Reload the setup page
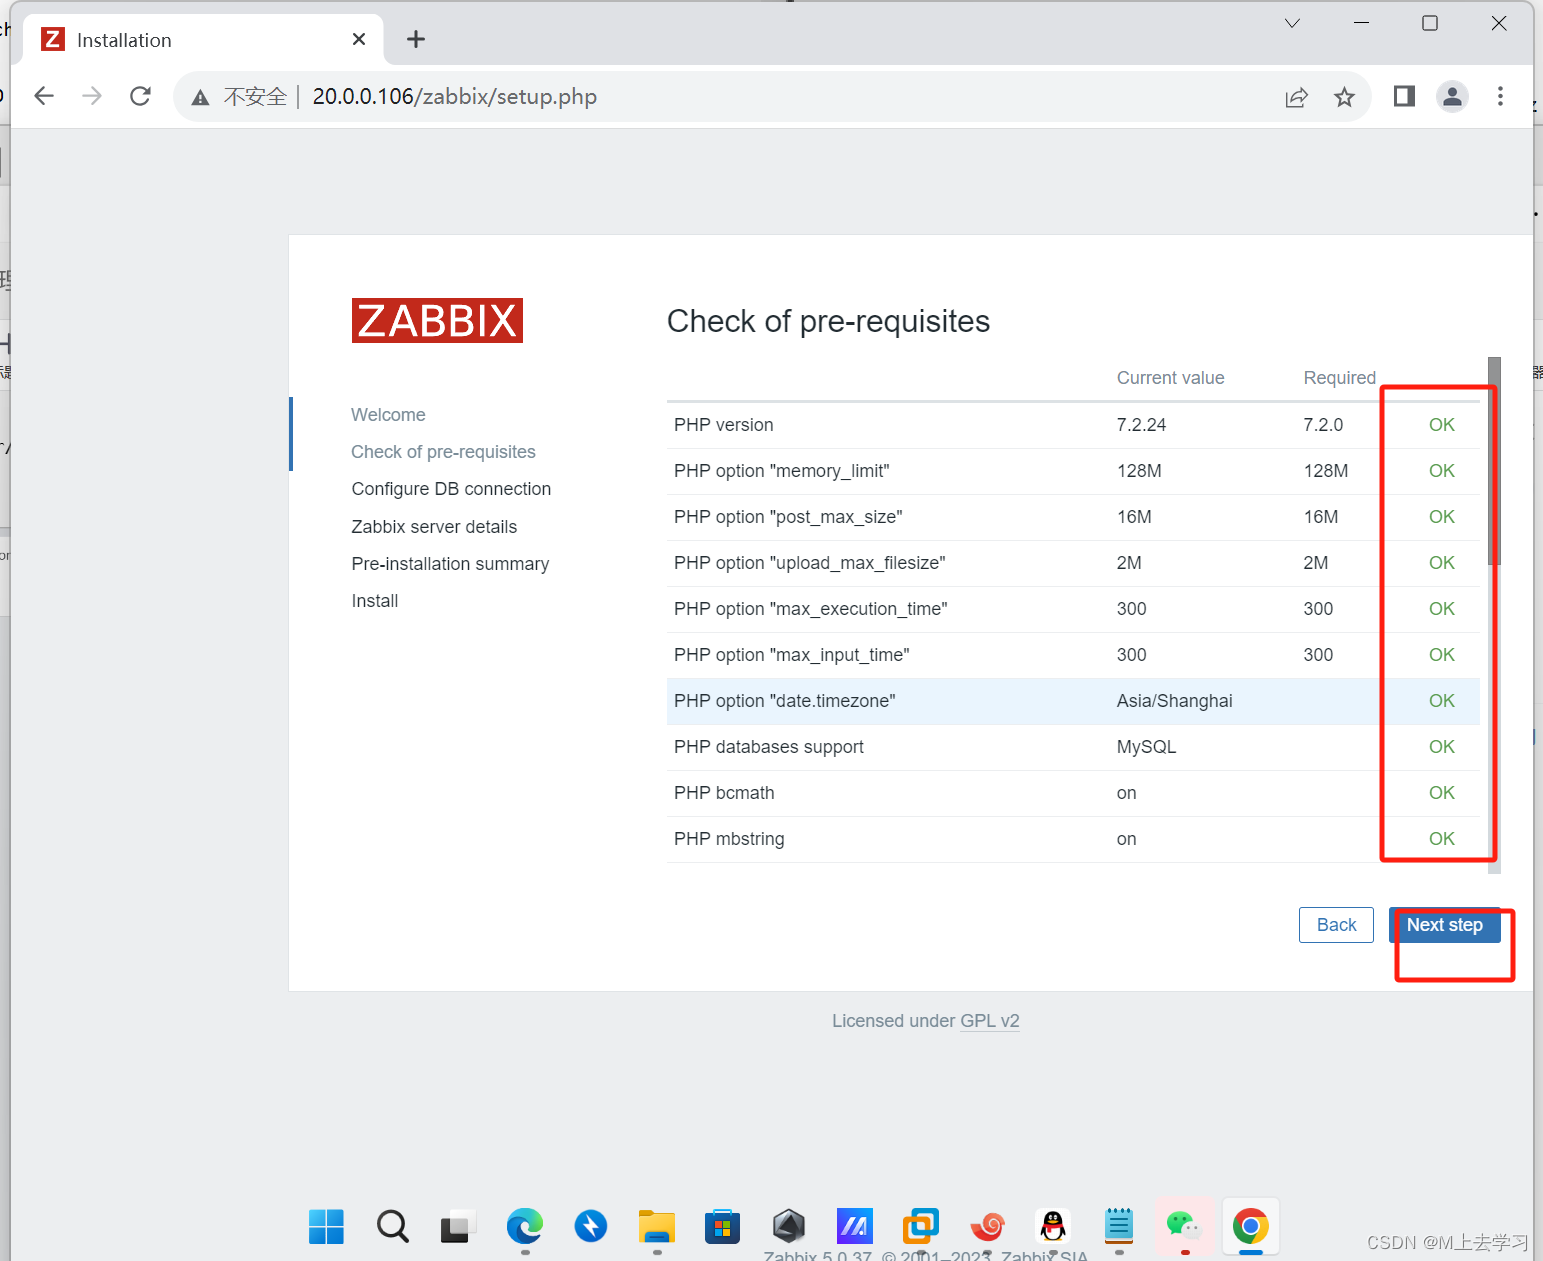Viewport: 1543px width, 1261px height. click(140, 96)
